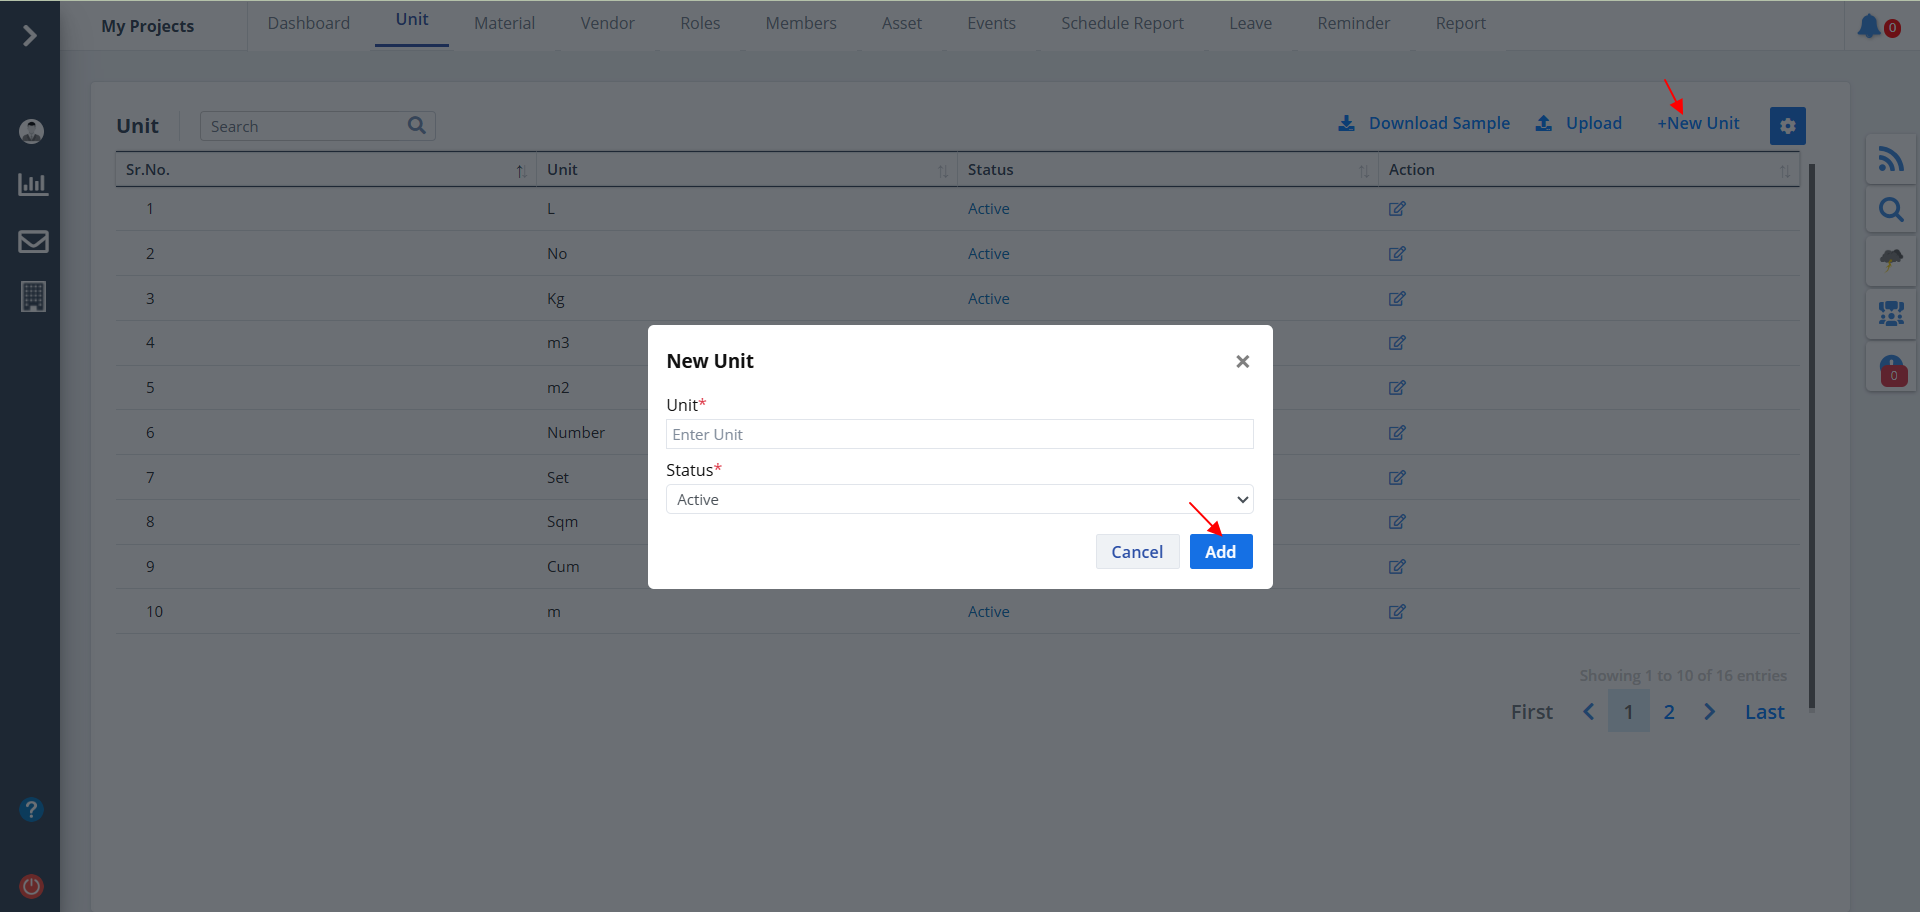Click the team members group icon
Screen dimensions: 1920x912
[x=1890, y=314]
